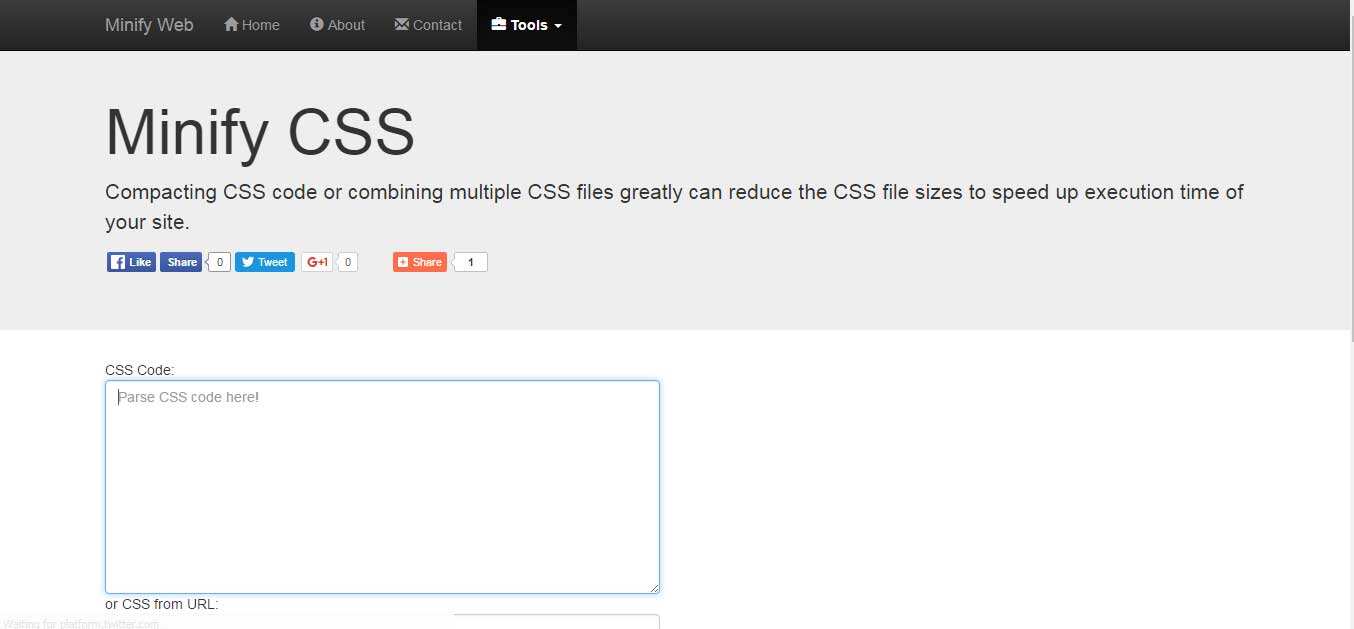Click the Contact envelope icon
Image resolution: width=1354 pixels, height=629 pixels.
point(402,24)
